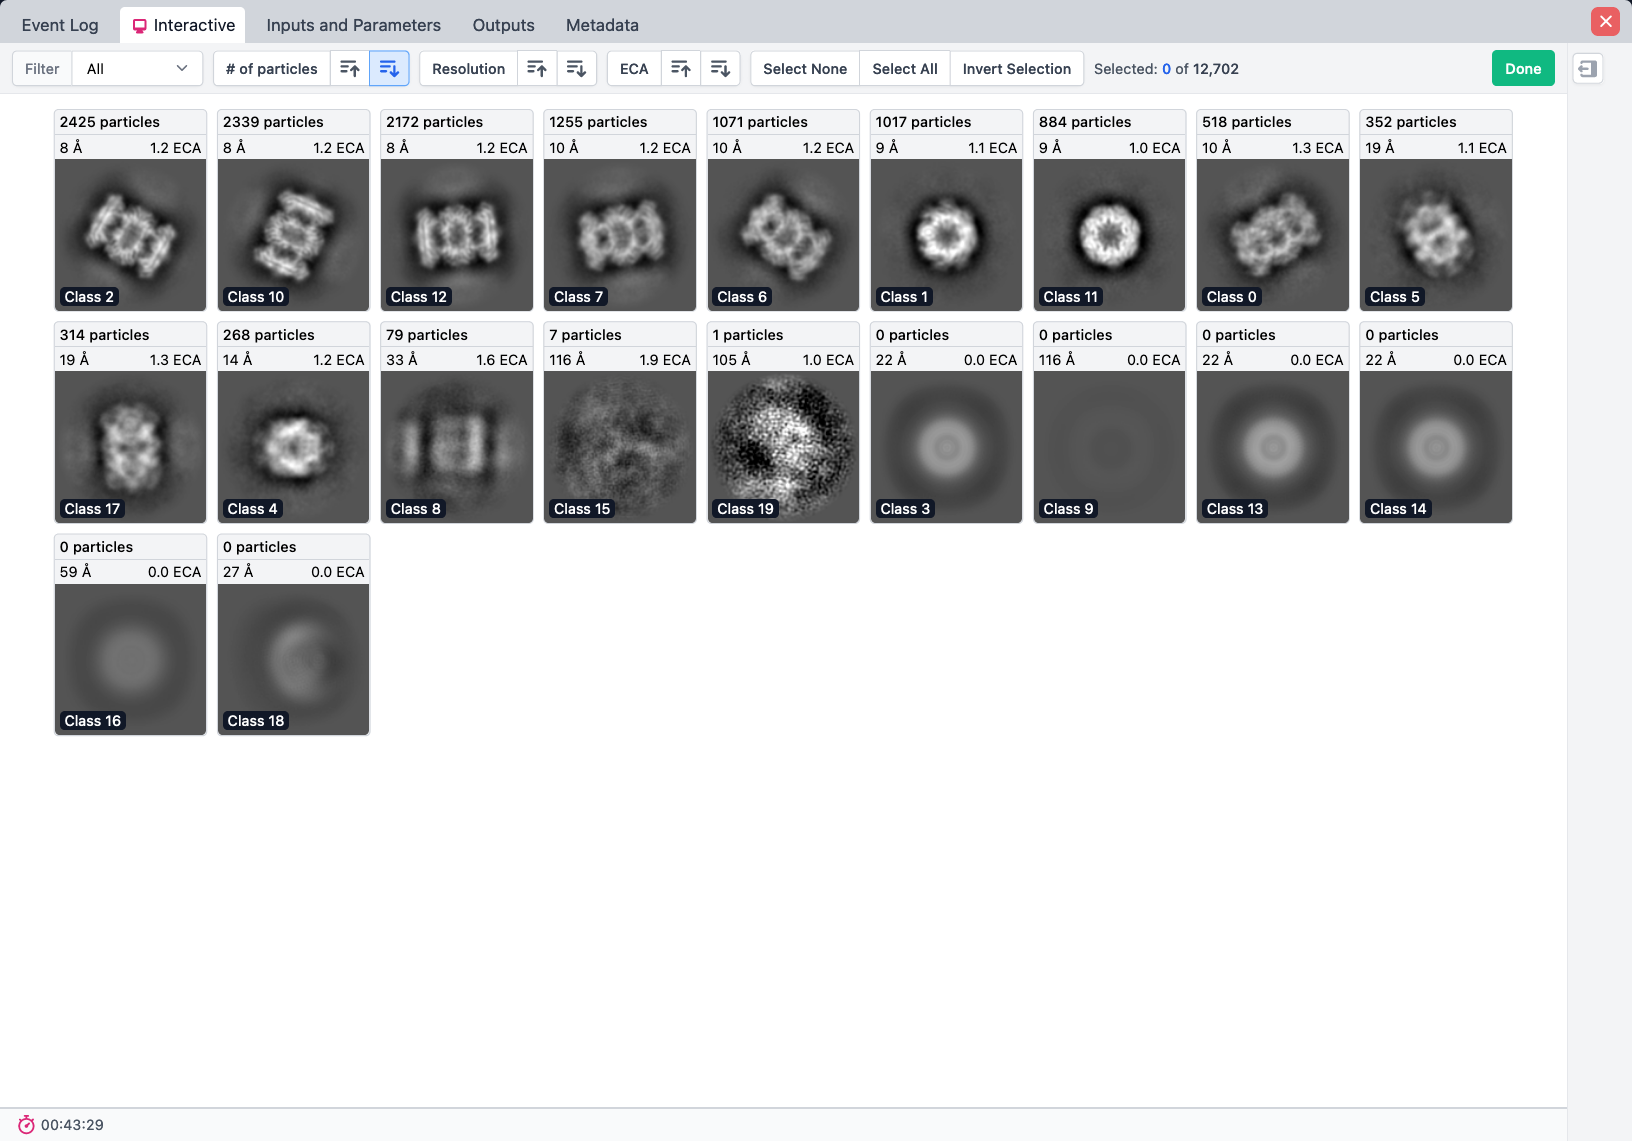Sort ECA descending
This screenshot has height=1141, width=1632.
point(720,69)
